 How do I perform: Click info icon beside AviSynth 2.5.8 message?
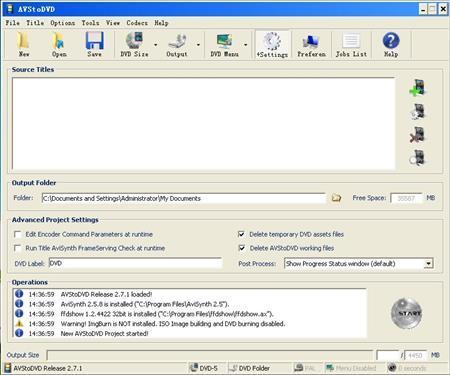click(x=19, y=304)
